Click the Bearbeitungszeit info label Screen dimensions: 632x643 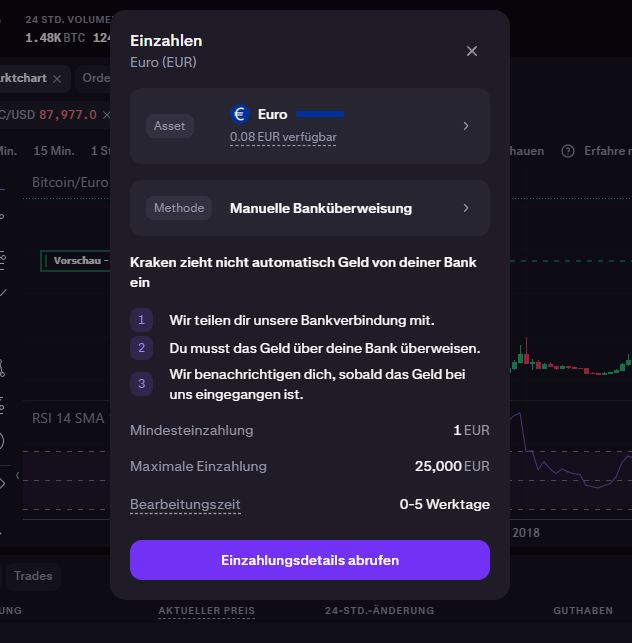185,504
